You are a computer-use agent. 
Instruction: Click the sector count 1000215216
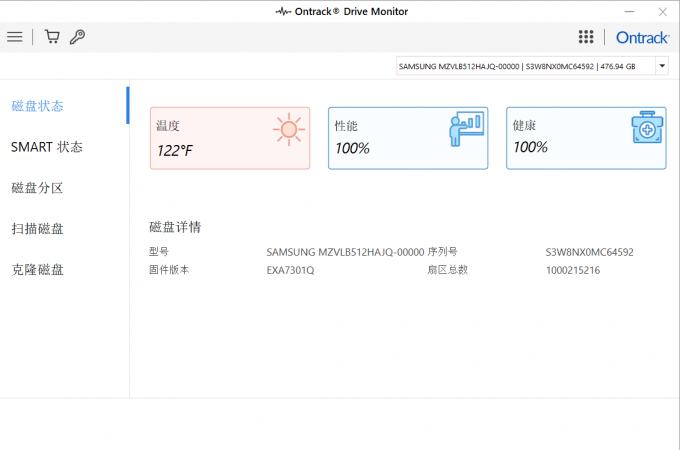(x=573, y=270)
